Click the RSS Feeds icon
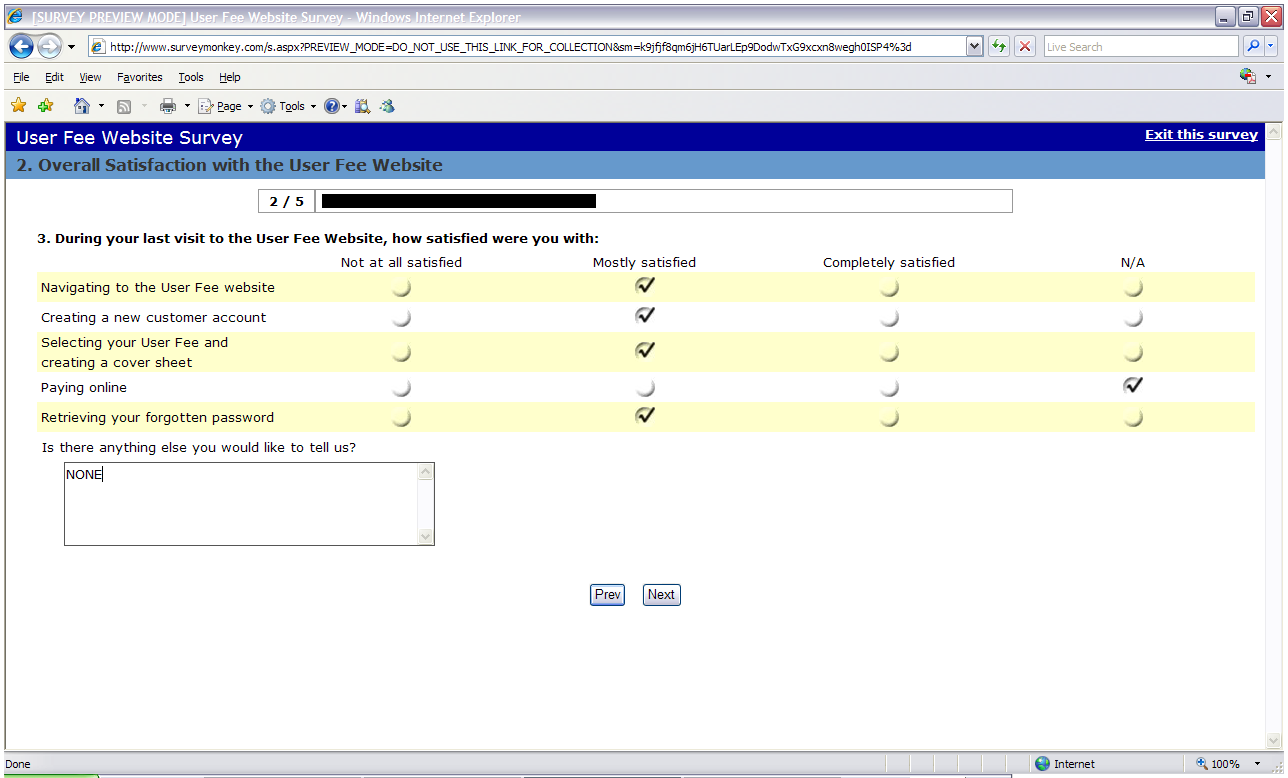The height and width of the screenshot is (778, 1288). click(x=125, y=106)
